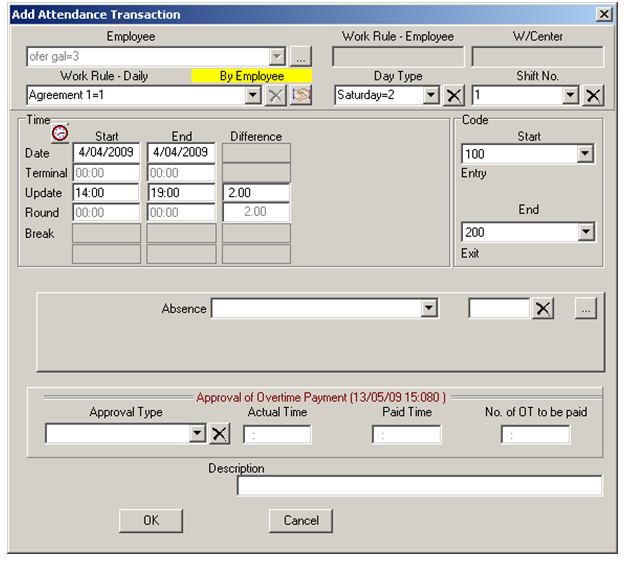Click the Description text field
Screen dimensions: 627x562
click(x=419, y=486)
